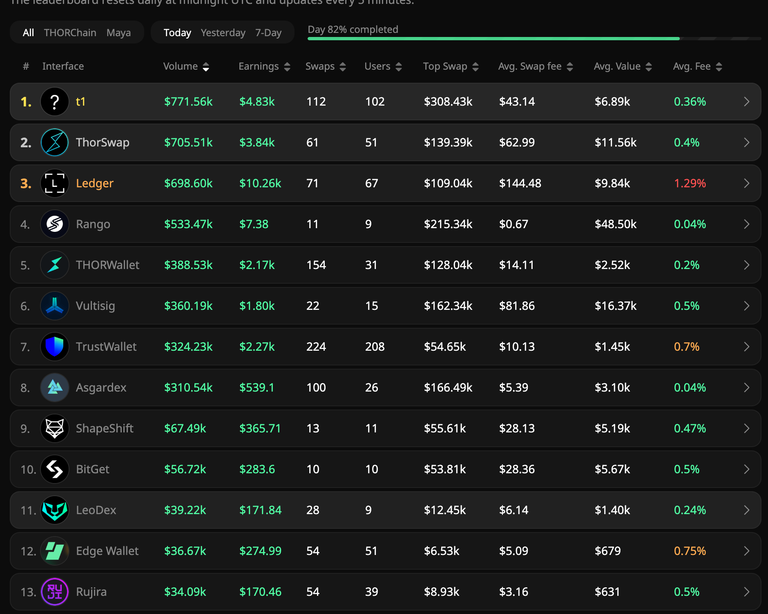Expand the Edge Wallet row chevron
Screen dimensions: 768x614
(746, 551)
